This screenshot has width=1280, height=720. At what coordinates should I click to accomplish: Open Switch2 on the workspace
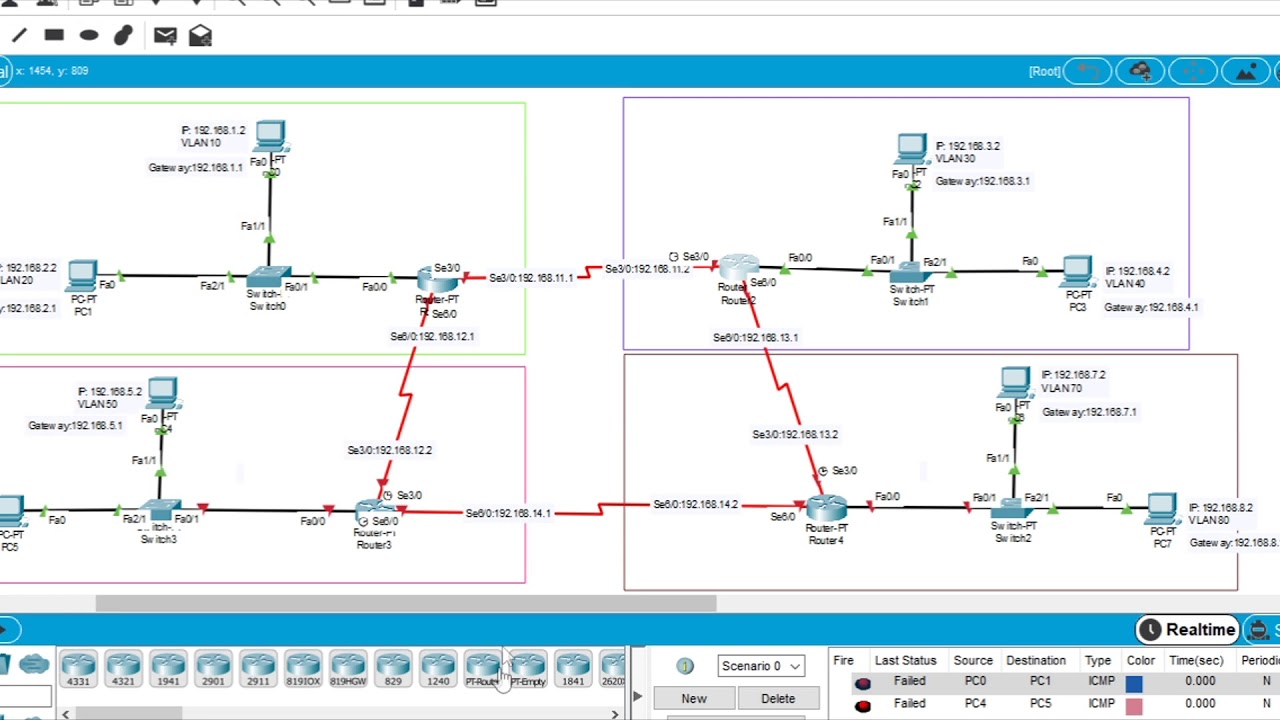point(1012,508)
